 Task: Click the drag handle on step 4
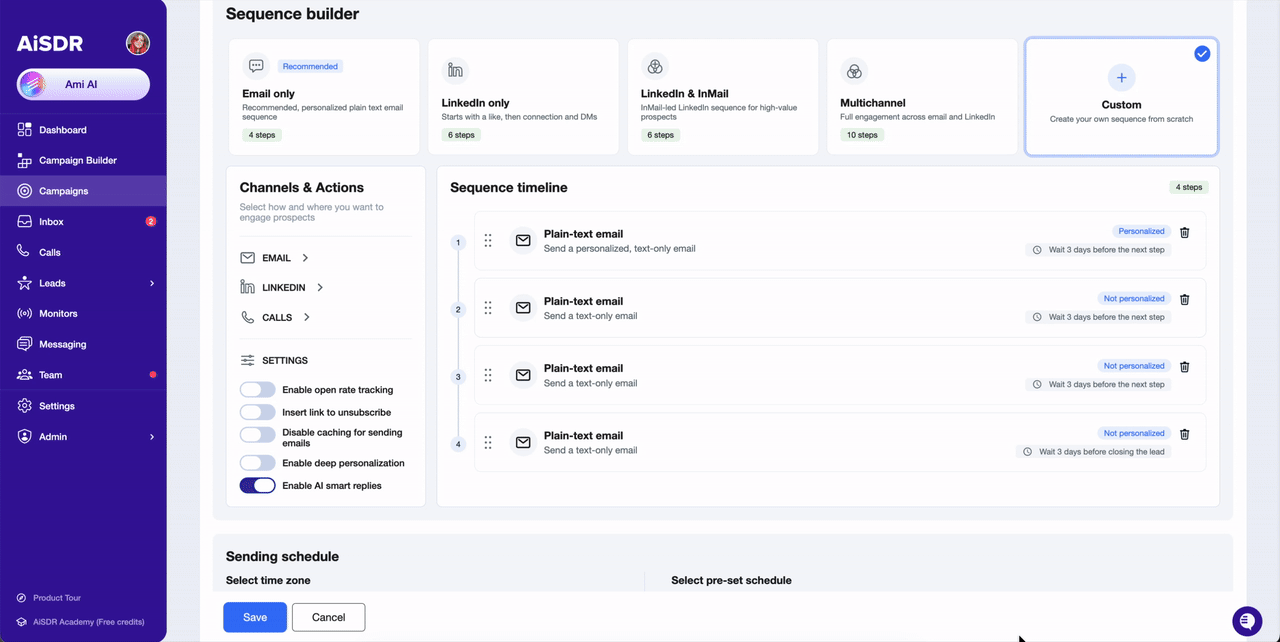click(488, 442)
